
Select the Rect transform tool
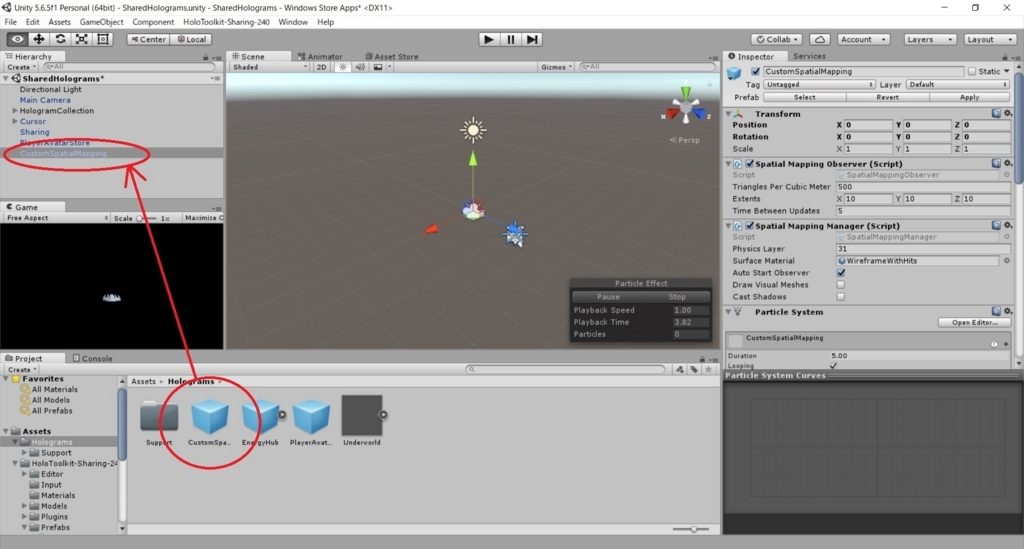(x=103, y=39)
